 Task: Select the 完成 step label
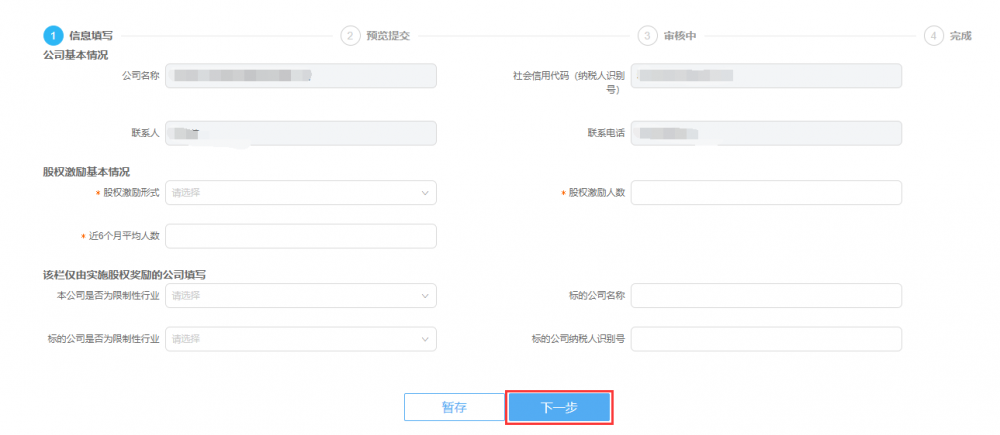(x=961, y=35)
